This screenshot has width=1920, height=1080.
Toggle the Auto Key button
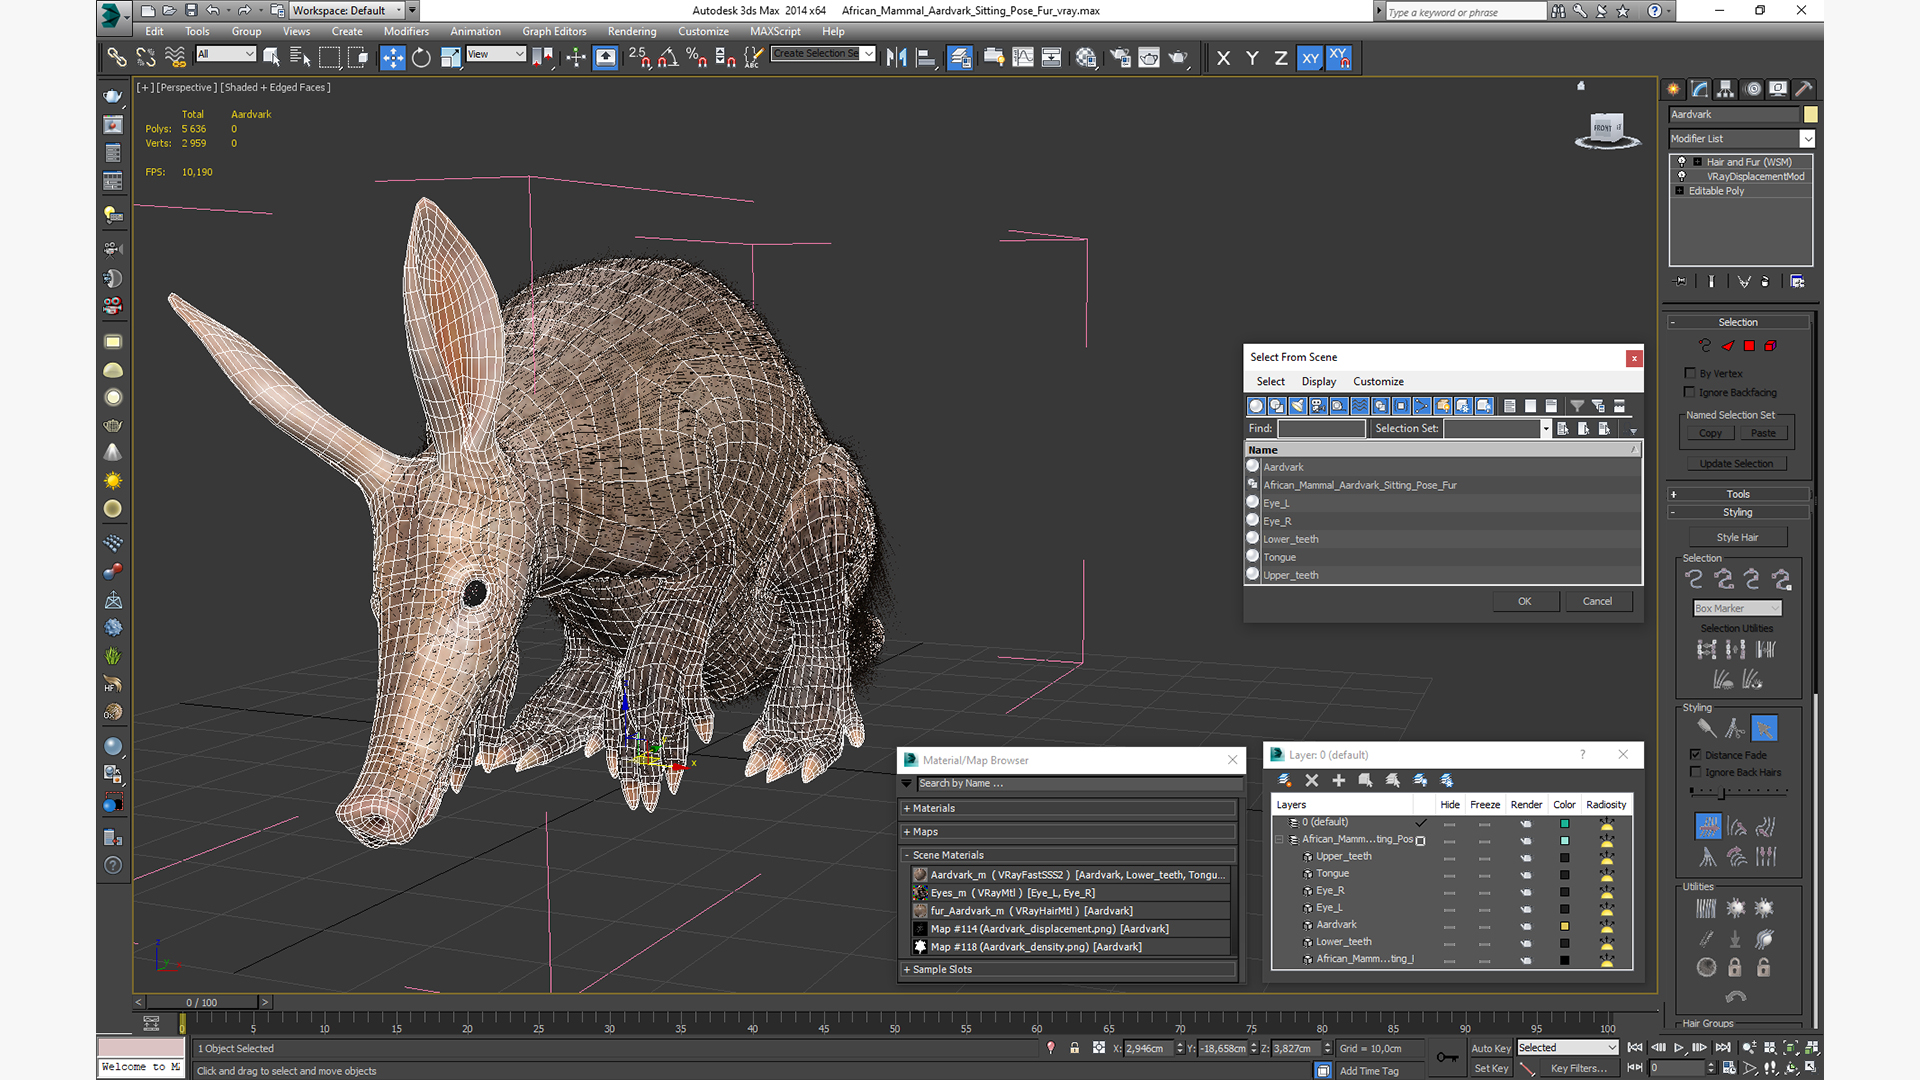[1490, 1048]
